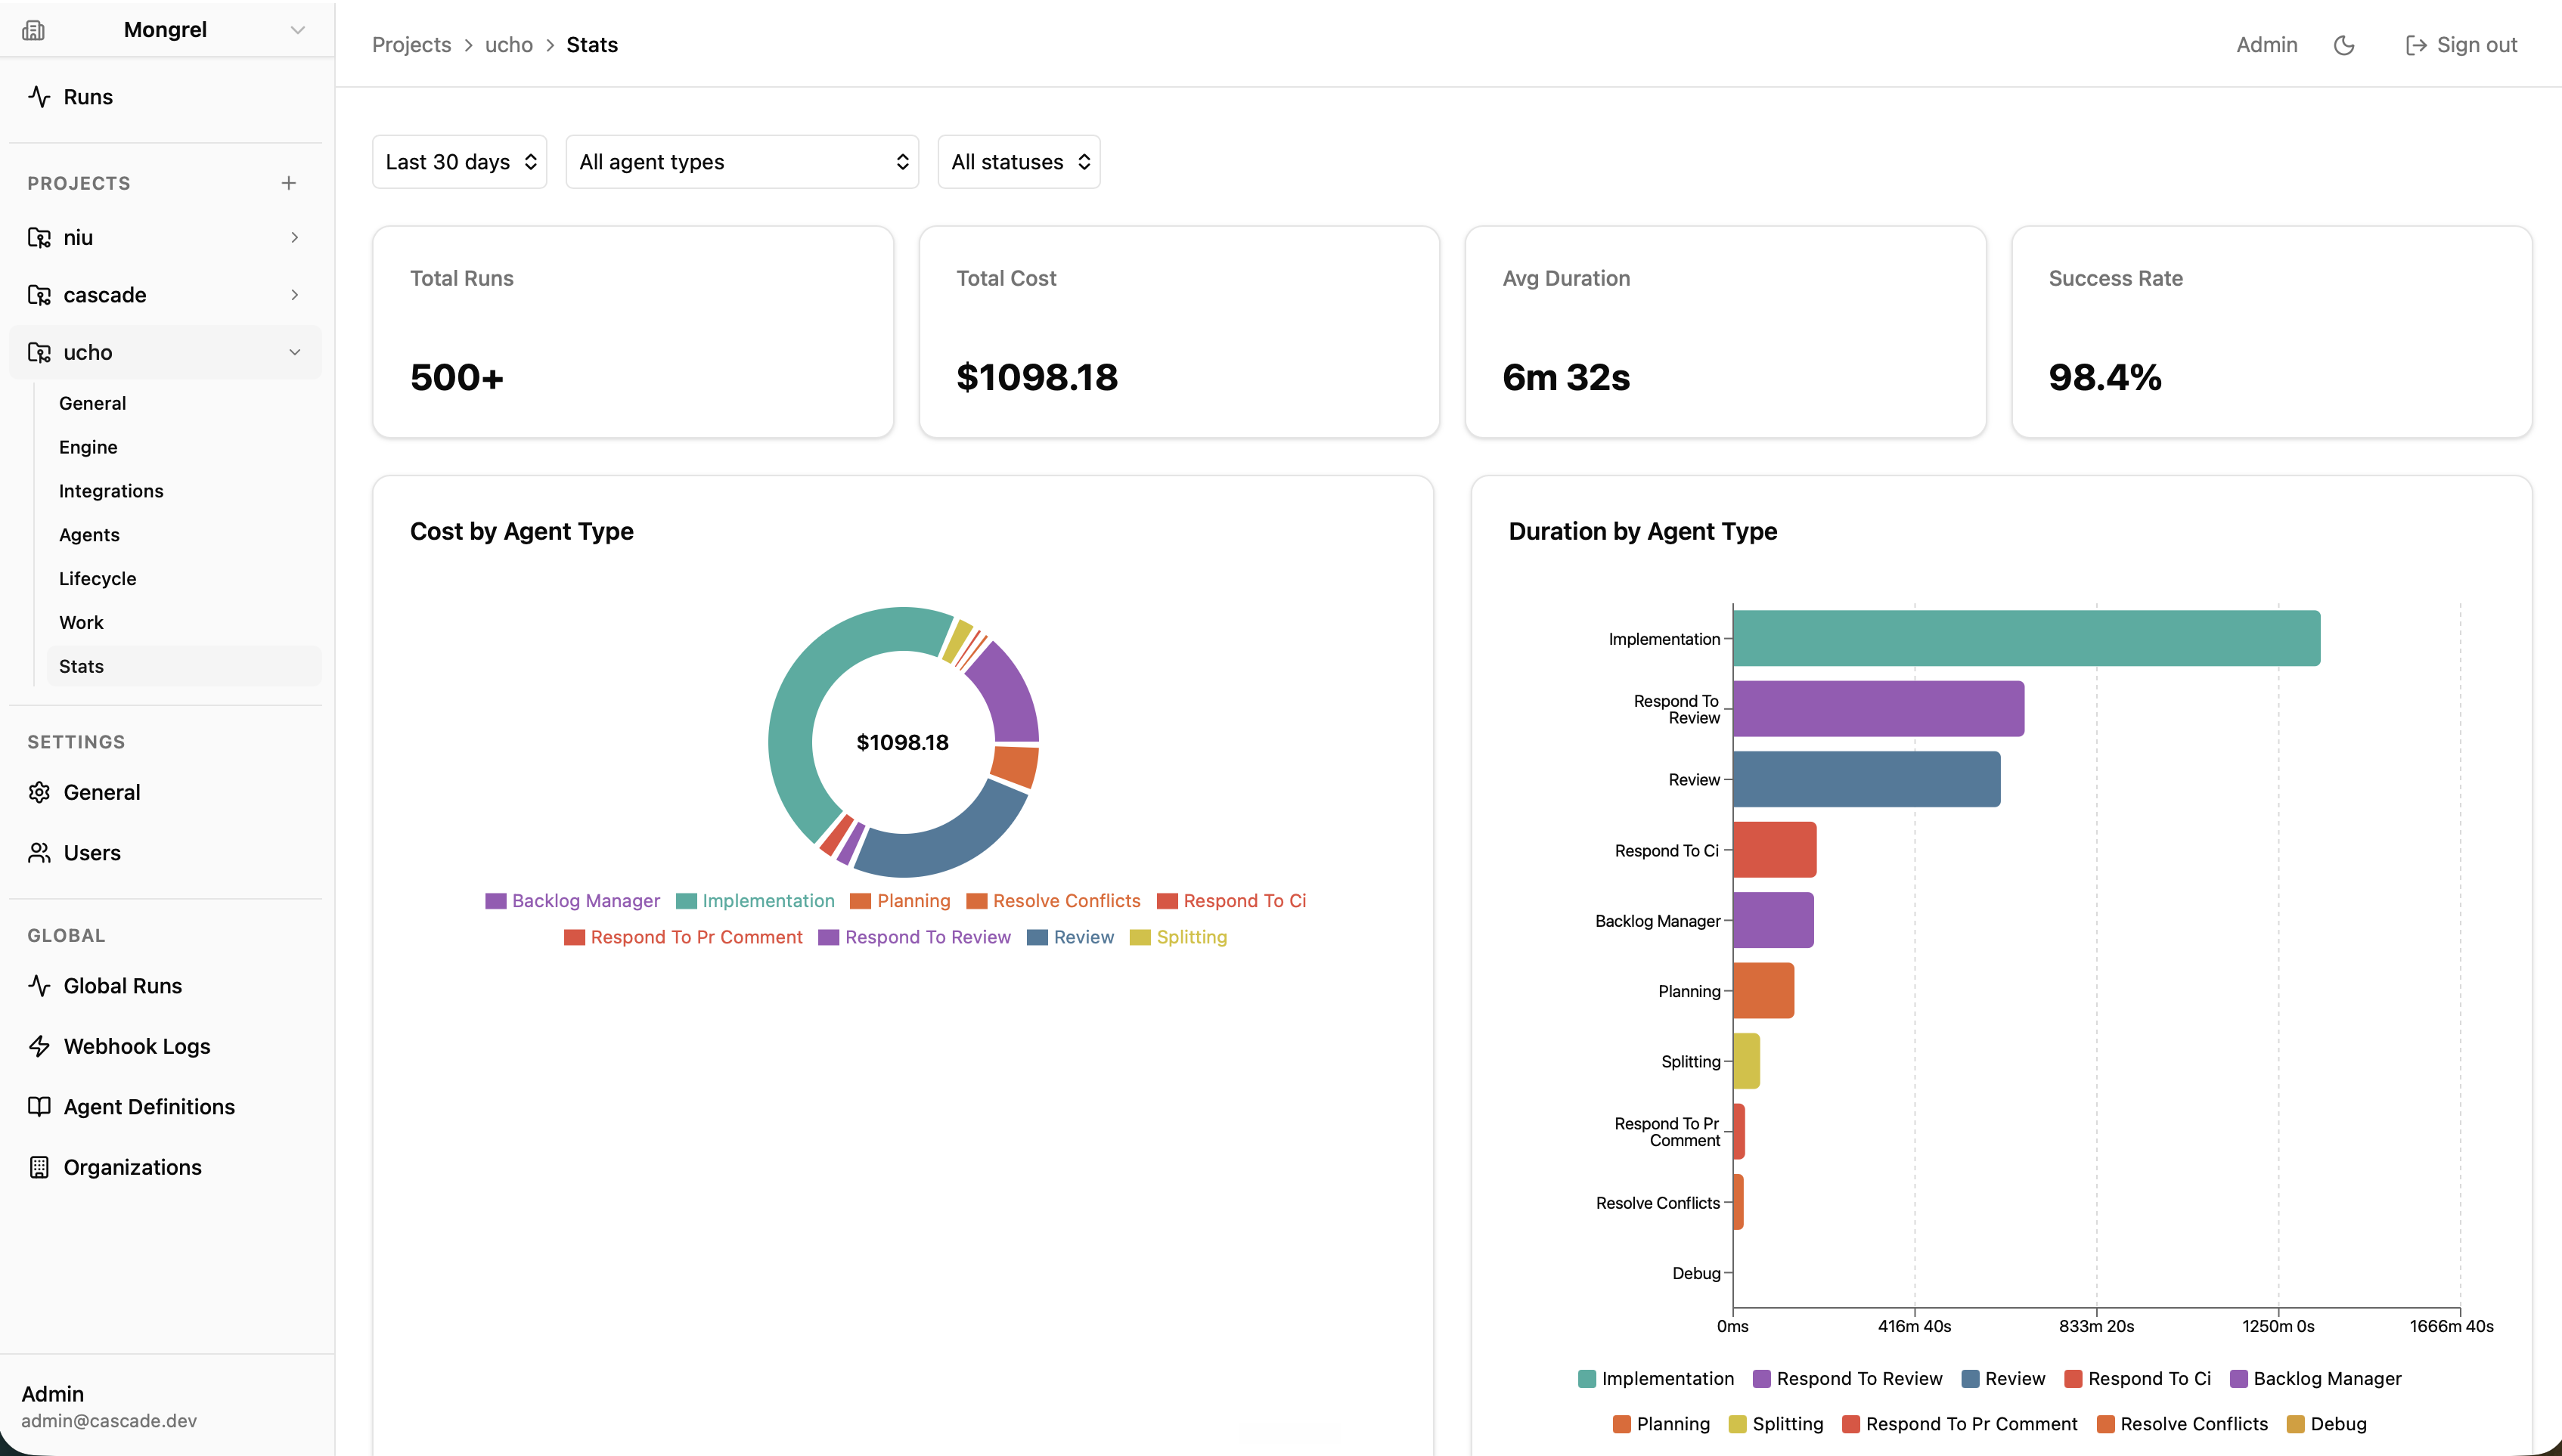Expand the niu project chevron

(x=294, y=238)
